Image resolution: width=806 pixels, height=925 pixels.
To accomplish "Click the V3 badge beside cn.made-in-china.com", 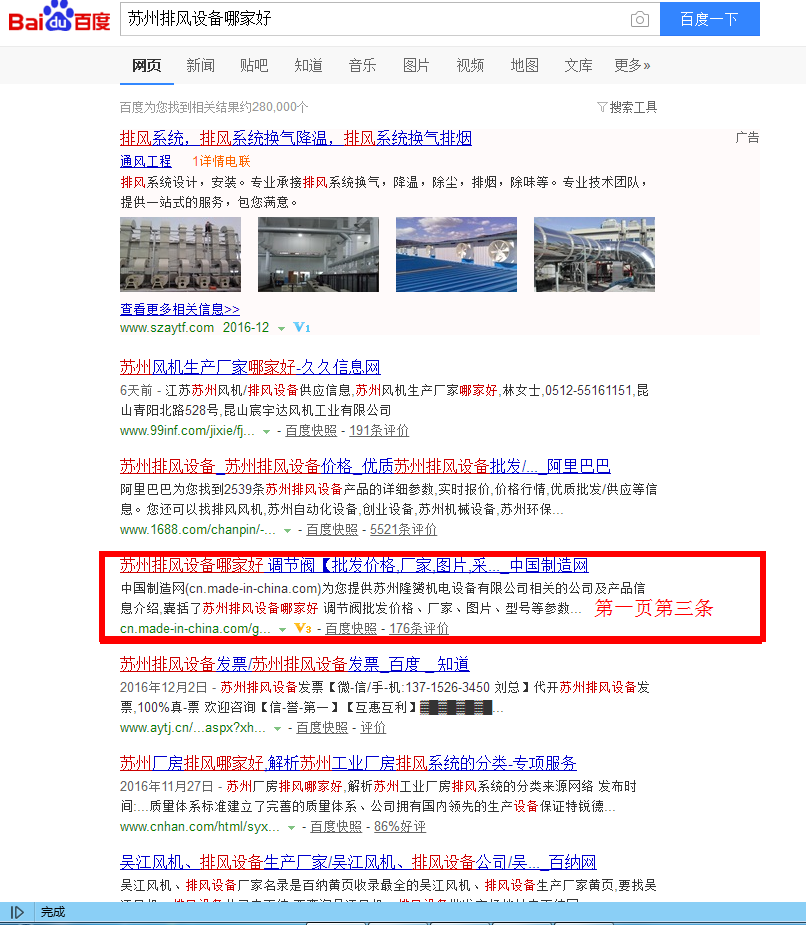I will (303, 628).
